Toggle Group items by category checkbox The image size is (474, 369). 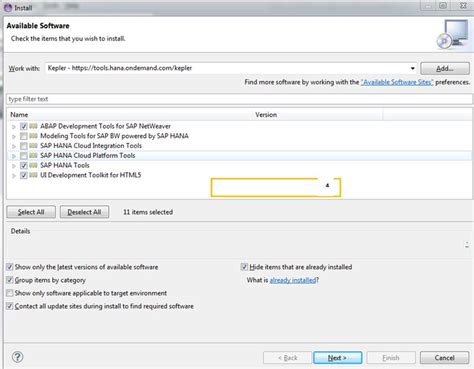click(x=10, y=280)
